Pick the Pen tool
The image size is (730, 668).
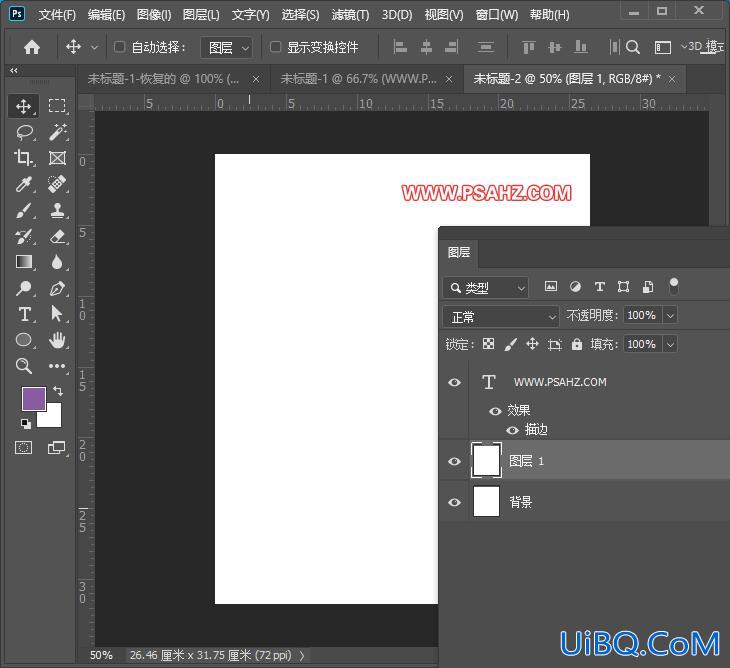point(57,288)
